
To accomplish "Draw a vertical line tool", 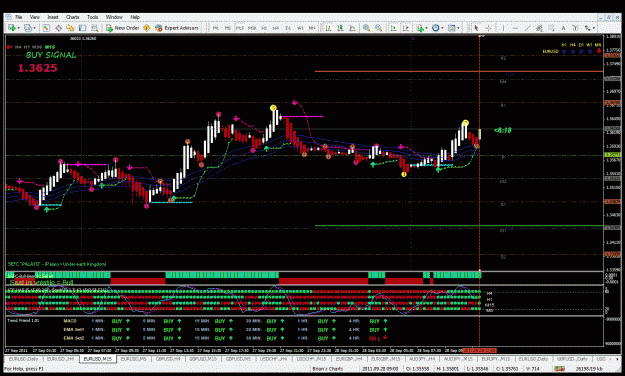I will coord(503,28).
